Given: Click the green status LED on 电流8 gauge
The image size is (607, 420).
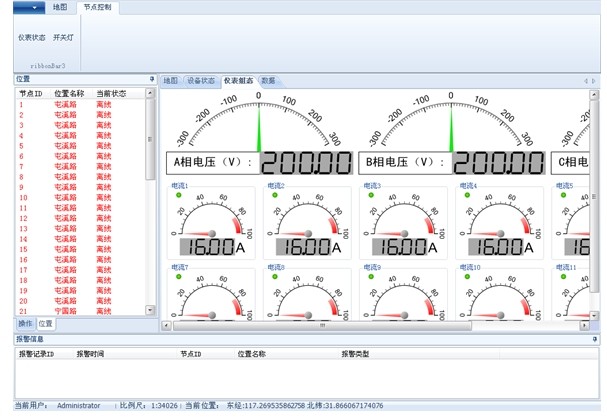Looking at the screenshot, I should [274, 276].
